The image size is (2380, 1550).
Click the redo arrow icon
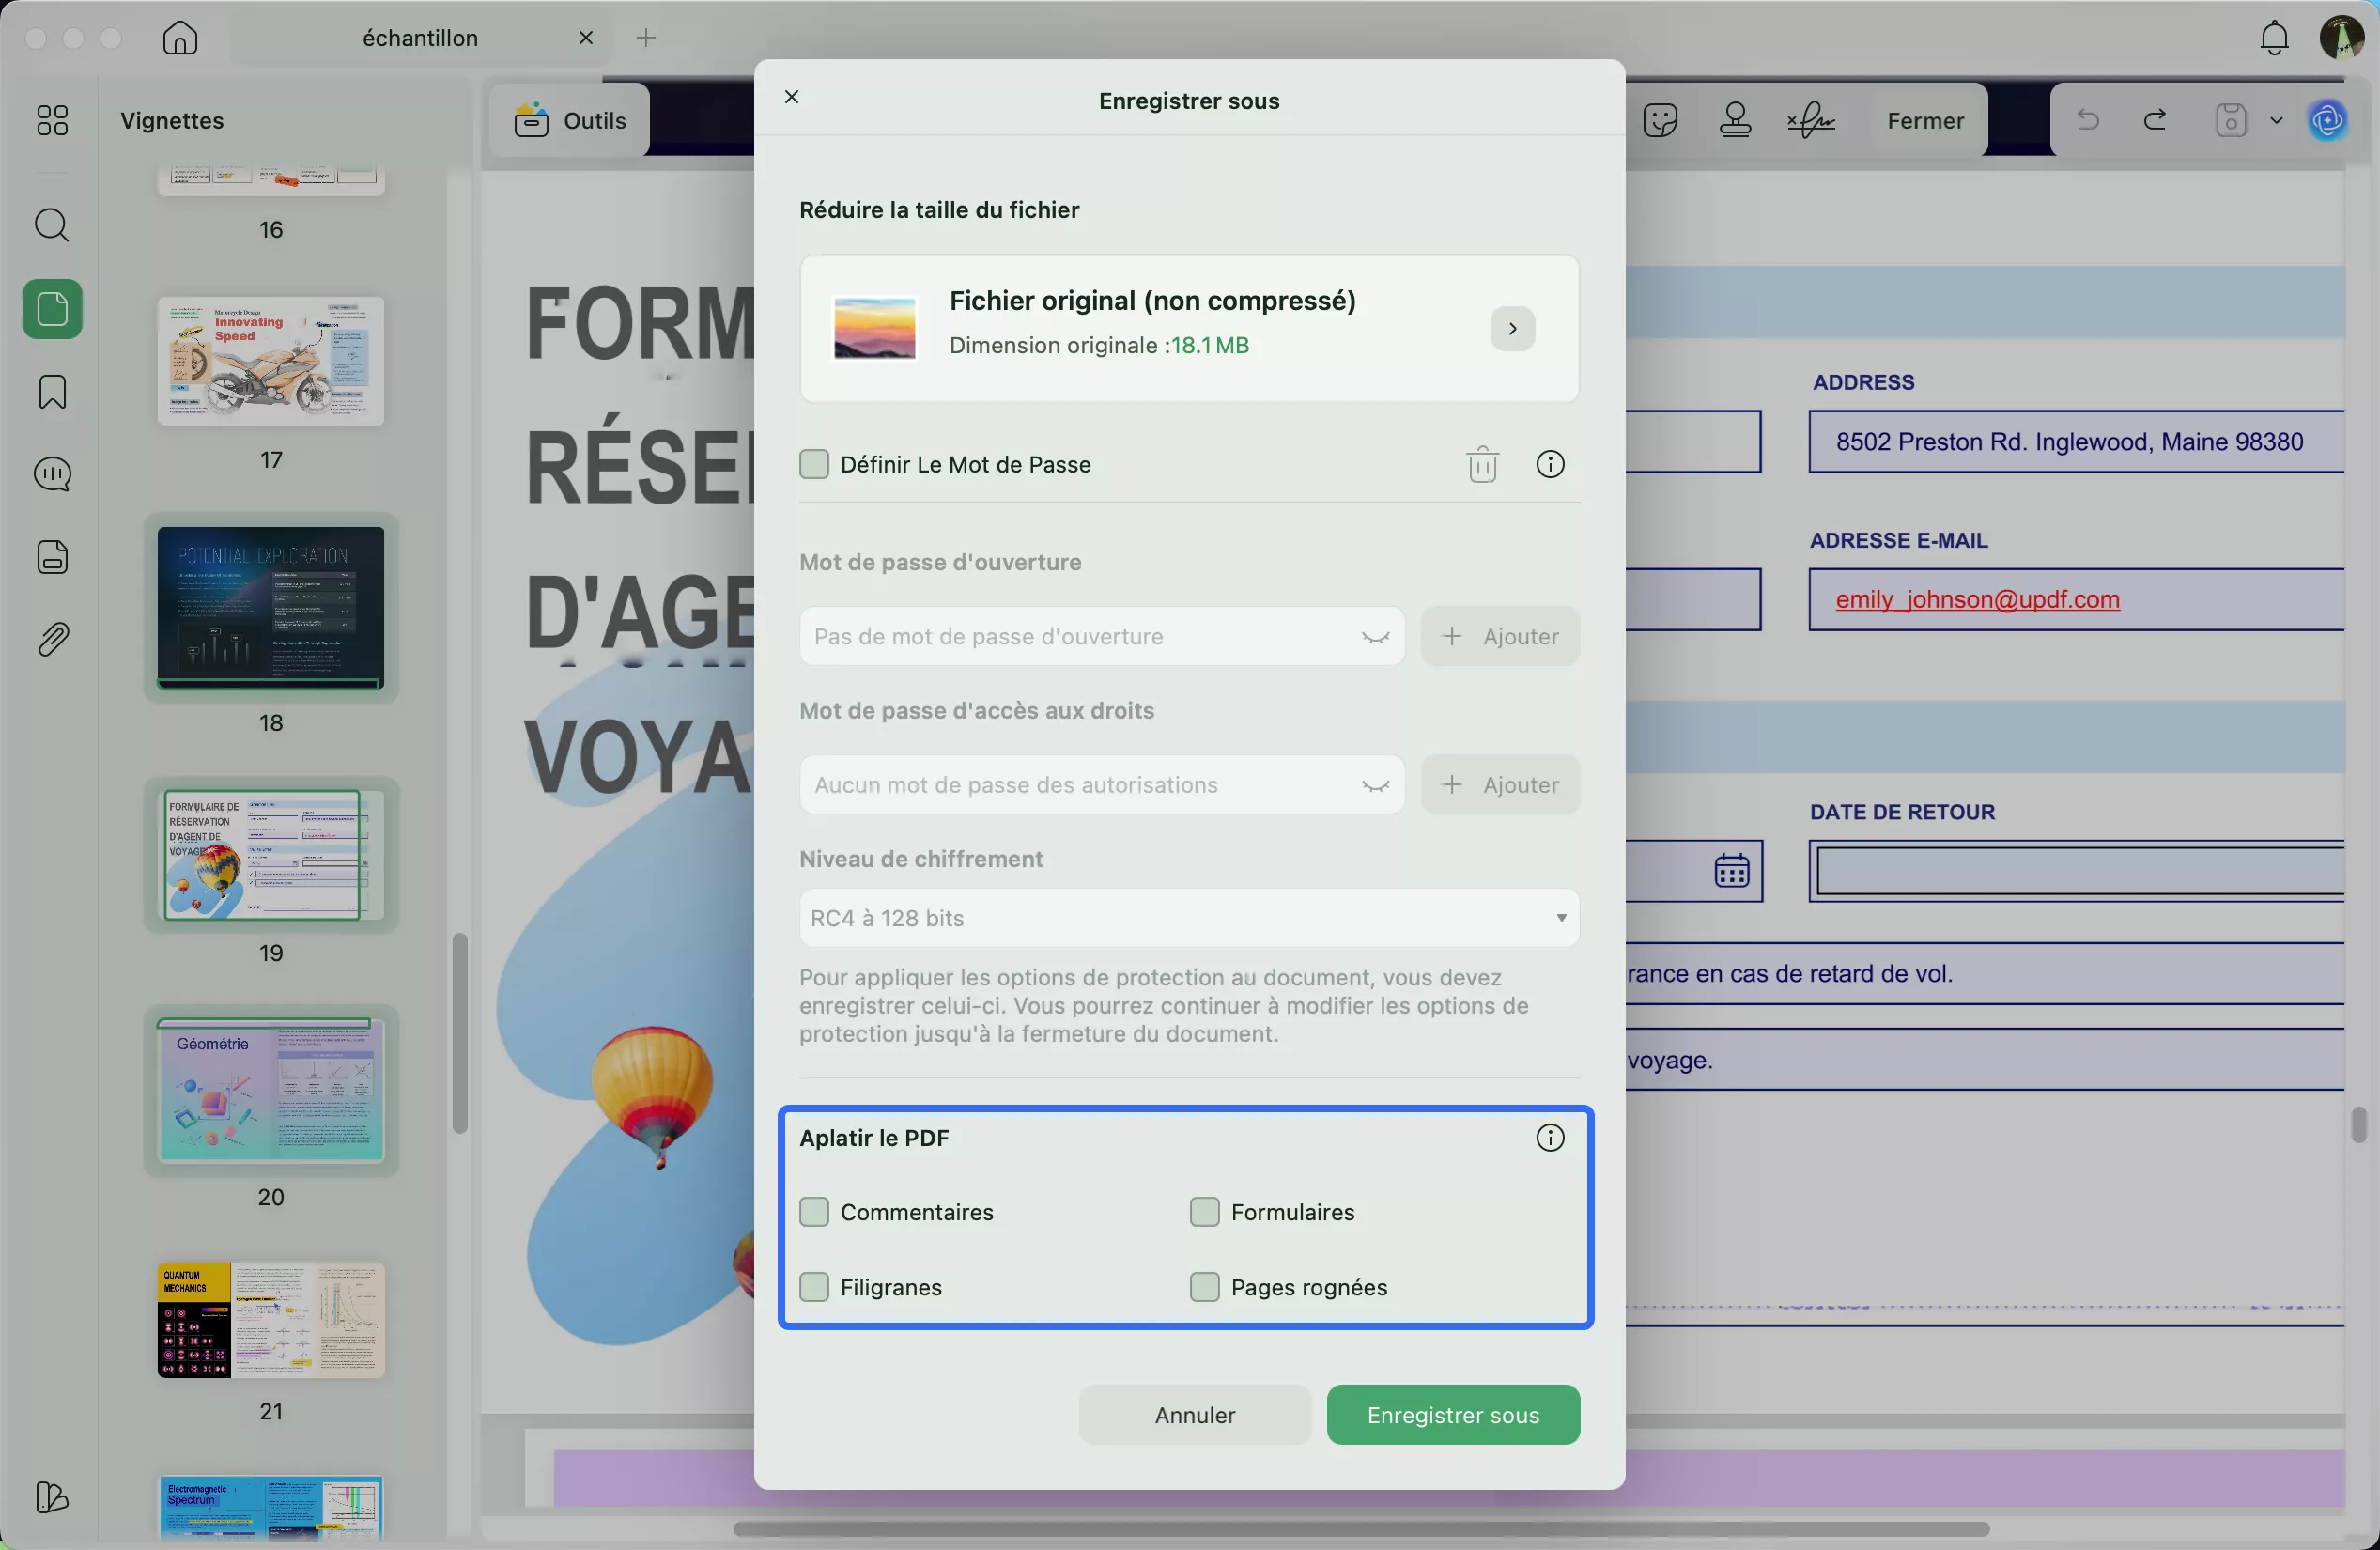2155,121
